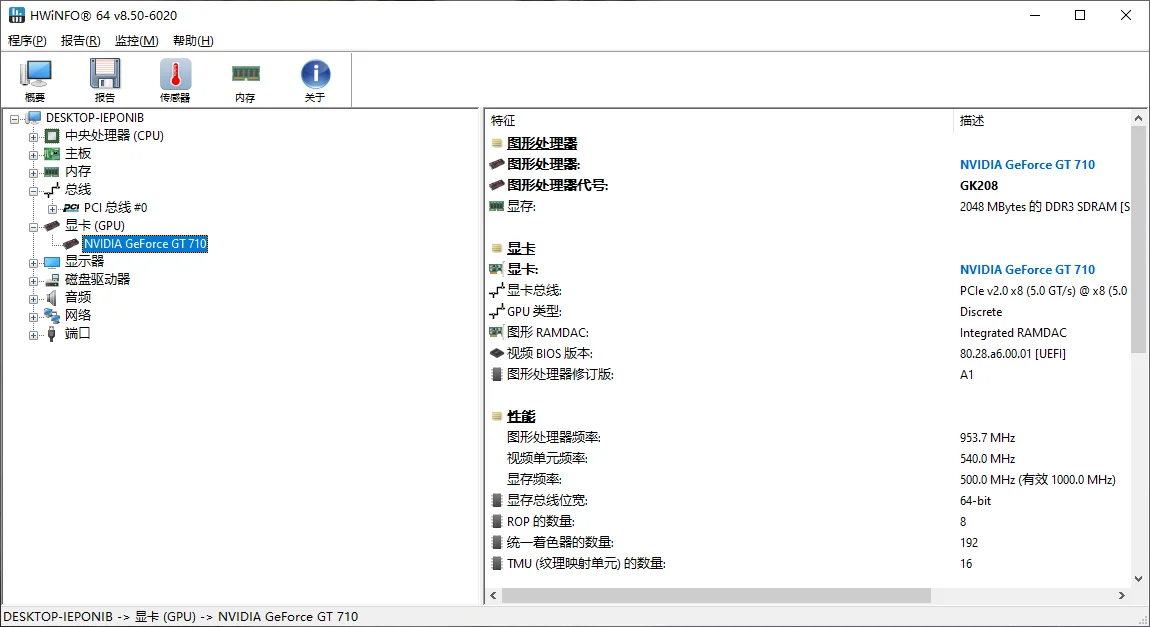Select the PCI 总线 #0 tree item
The width and height of the screenshot is (1150, 627).
coord(115,208)
